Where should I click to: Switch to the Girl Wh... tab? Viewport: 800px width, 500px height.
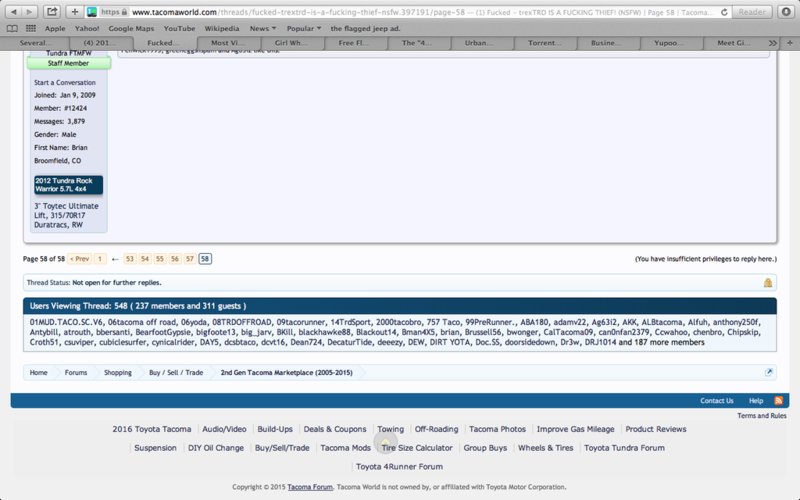pos(291,43)
